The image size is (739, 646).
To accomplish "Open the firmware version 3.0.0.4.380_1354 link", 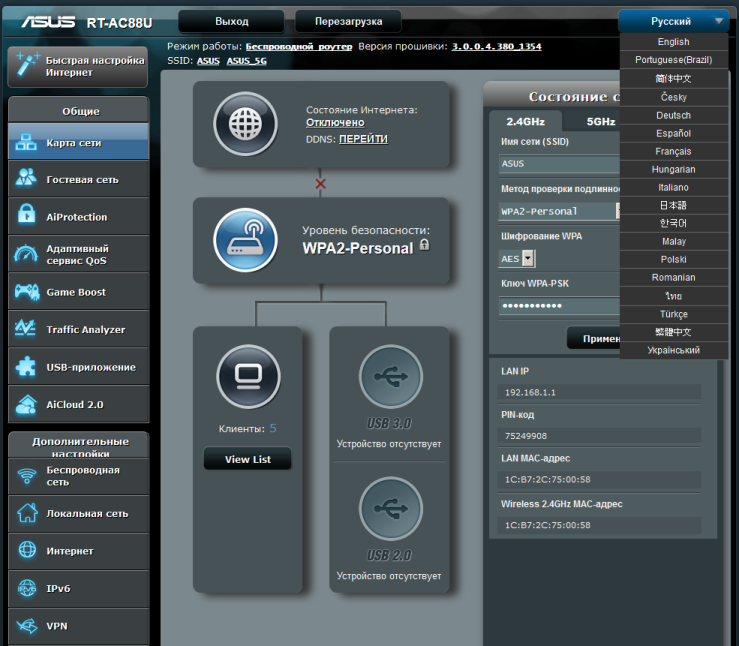I will [496, 47].
